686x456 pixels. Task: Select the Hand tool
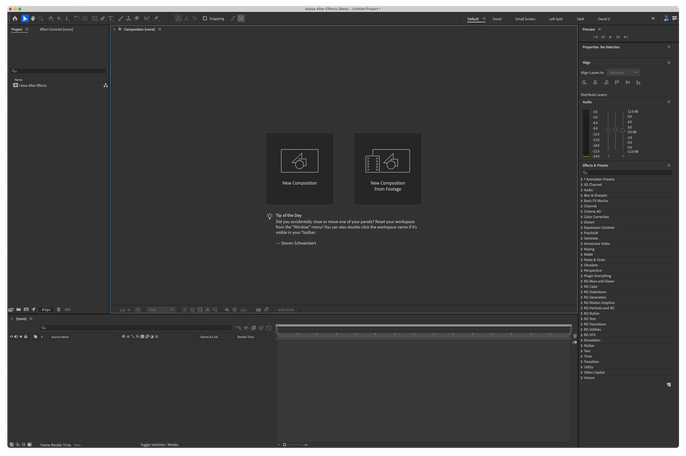pos(33,18)
